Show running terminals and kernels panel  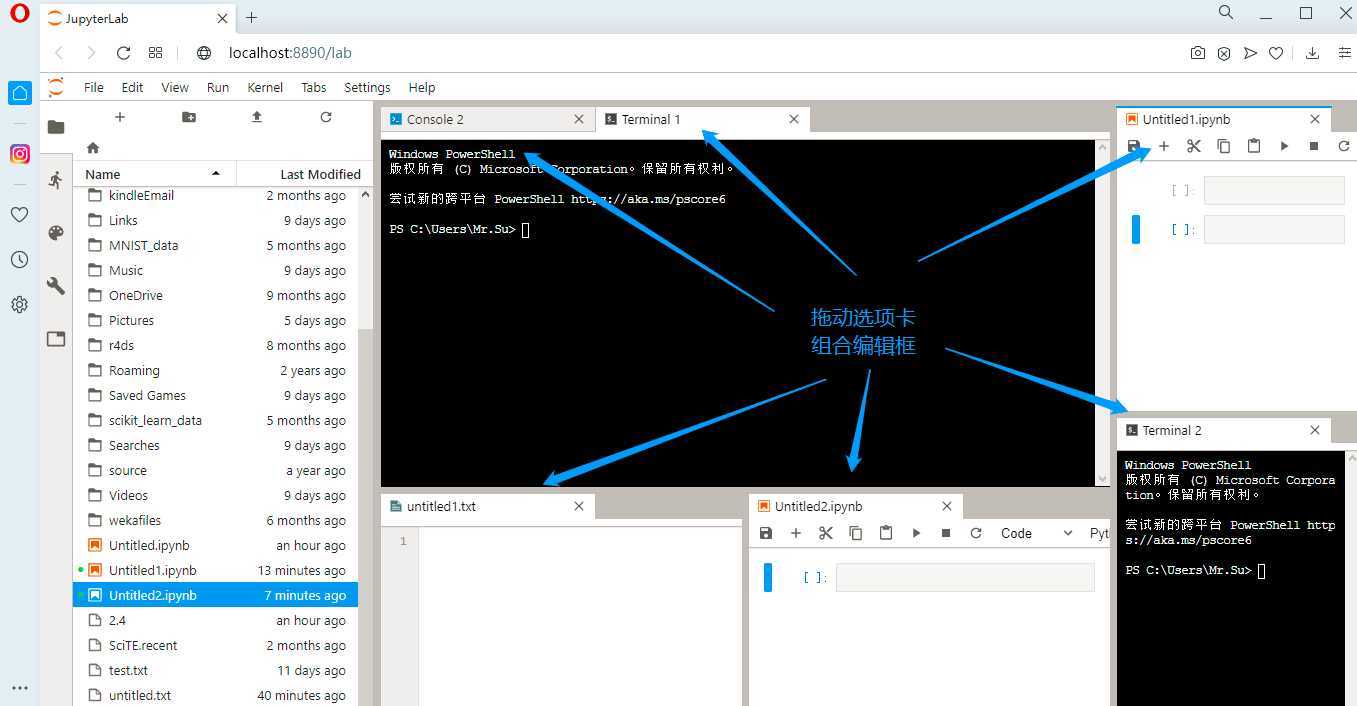pos(56,180)
